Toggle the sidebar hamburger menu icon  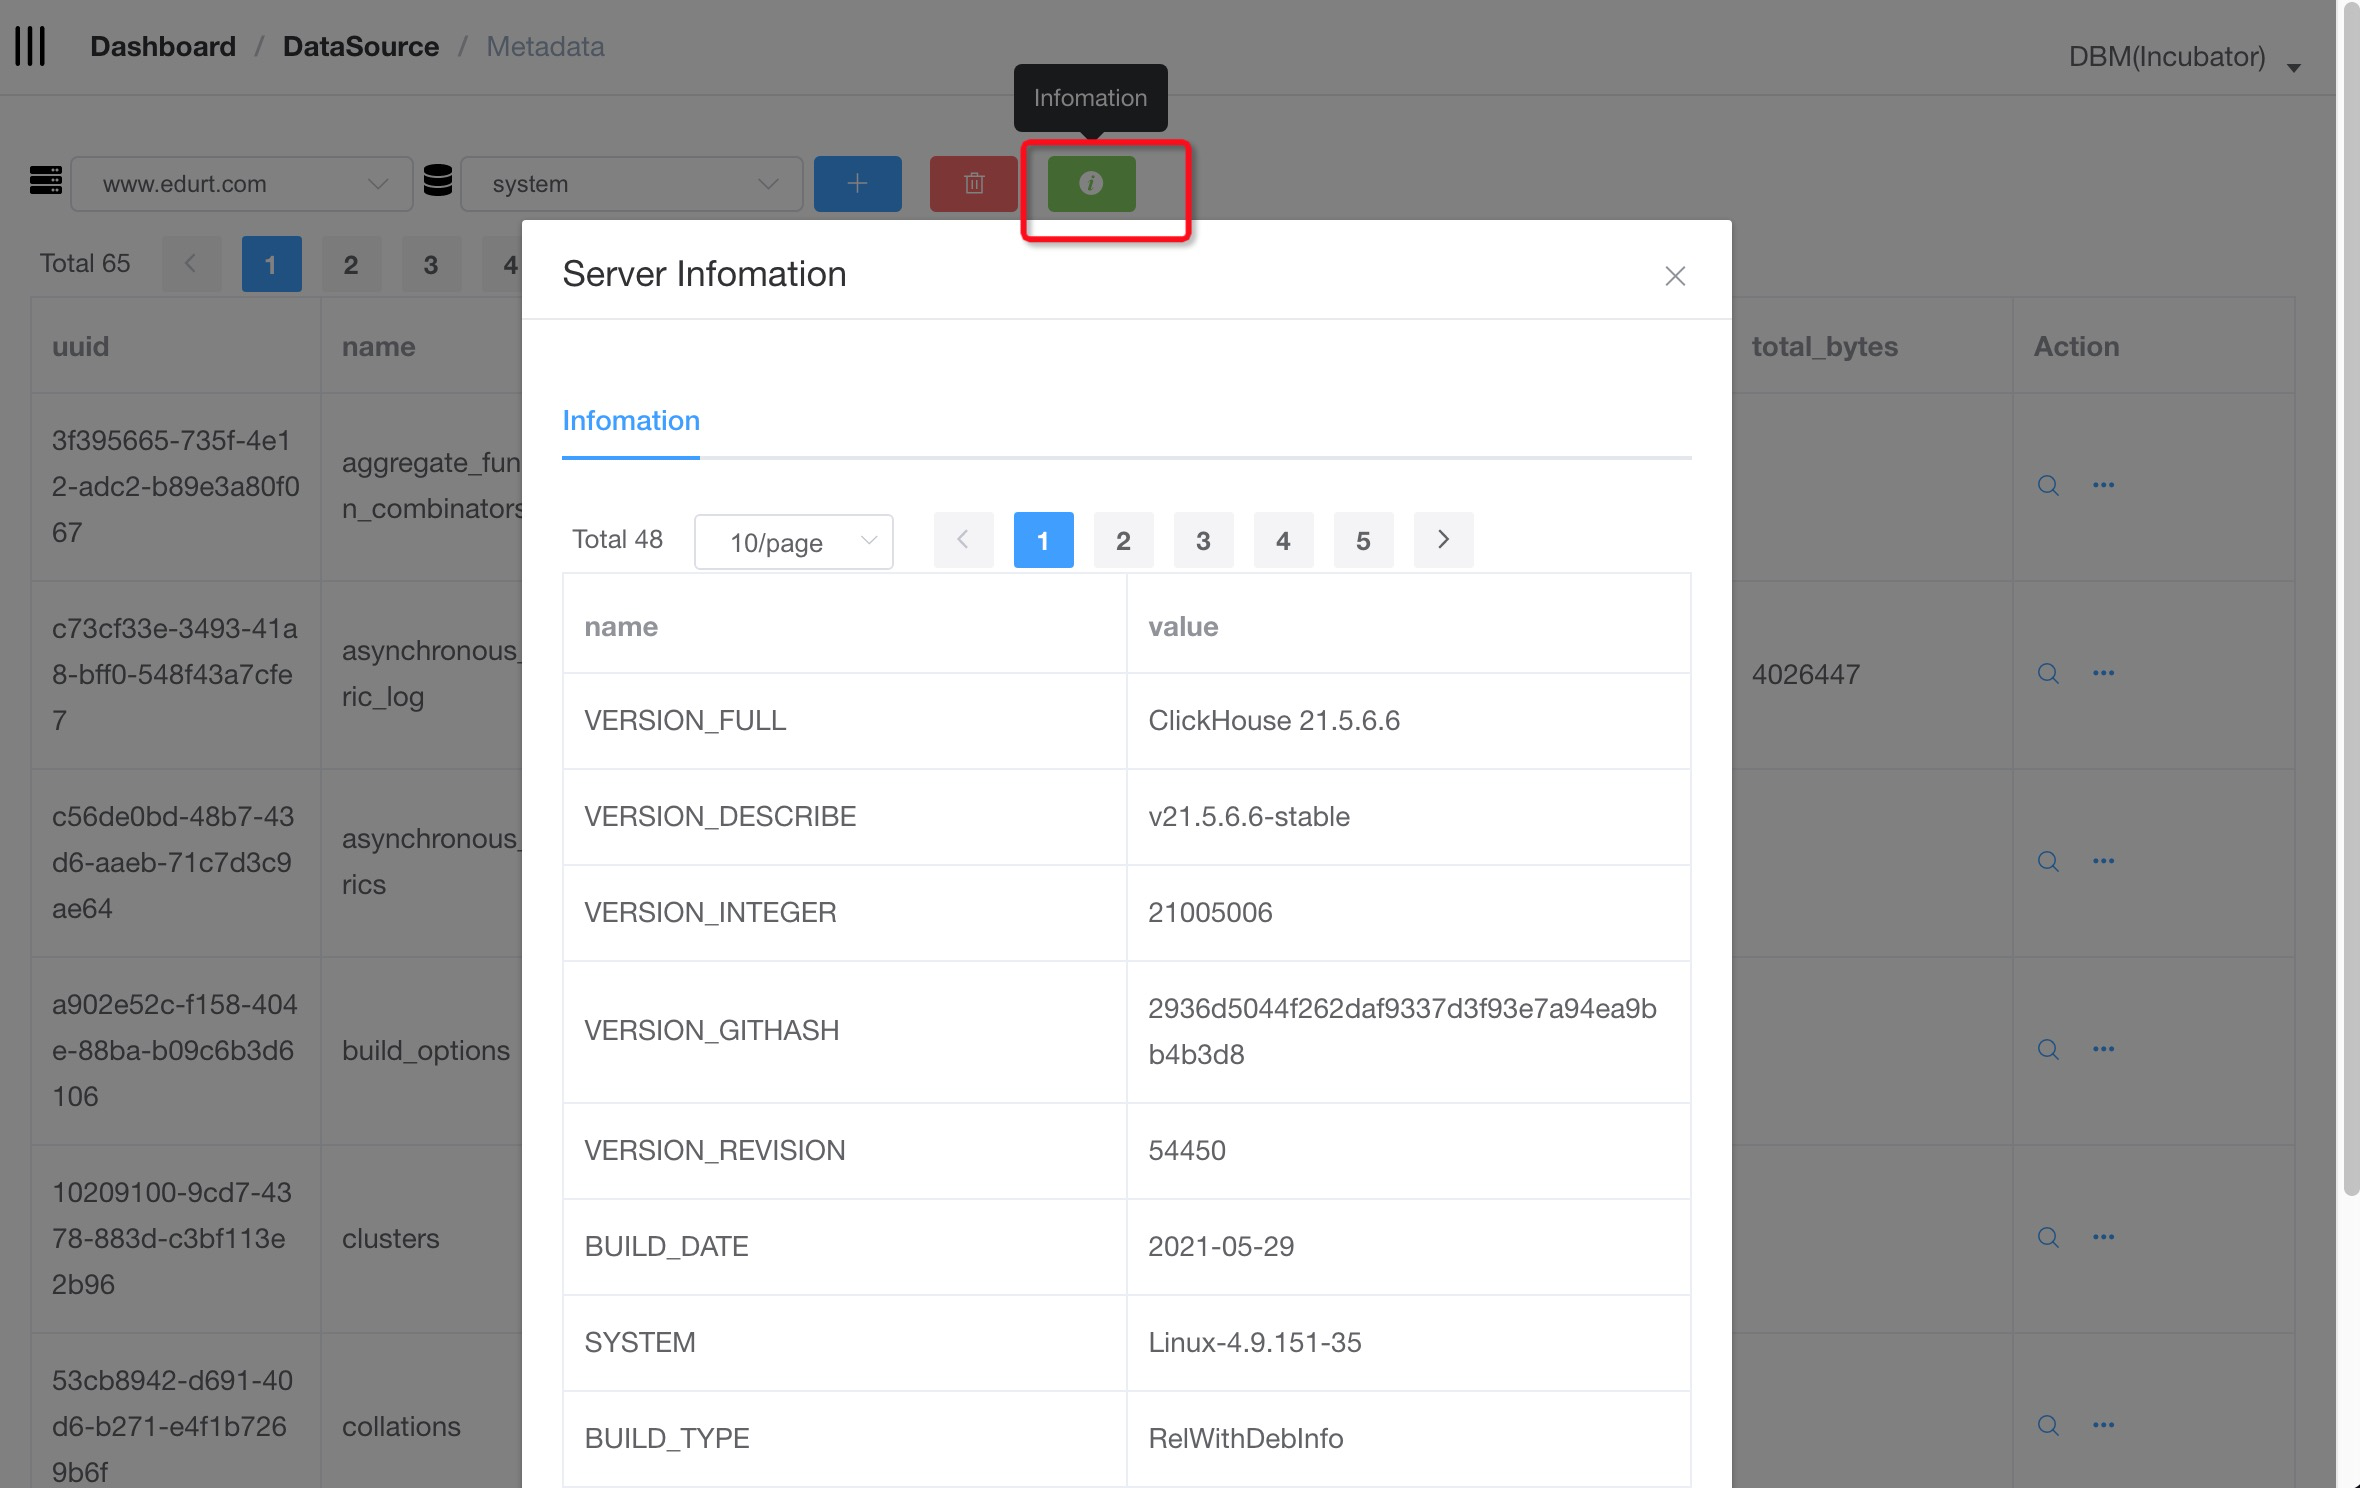30,46
